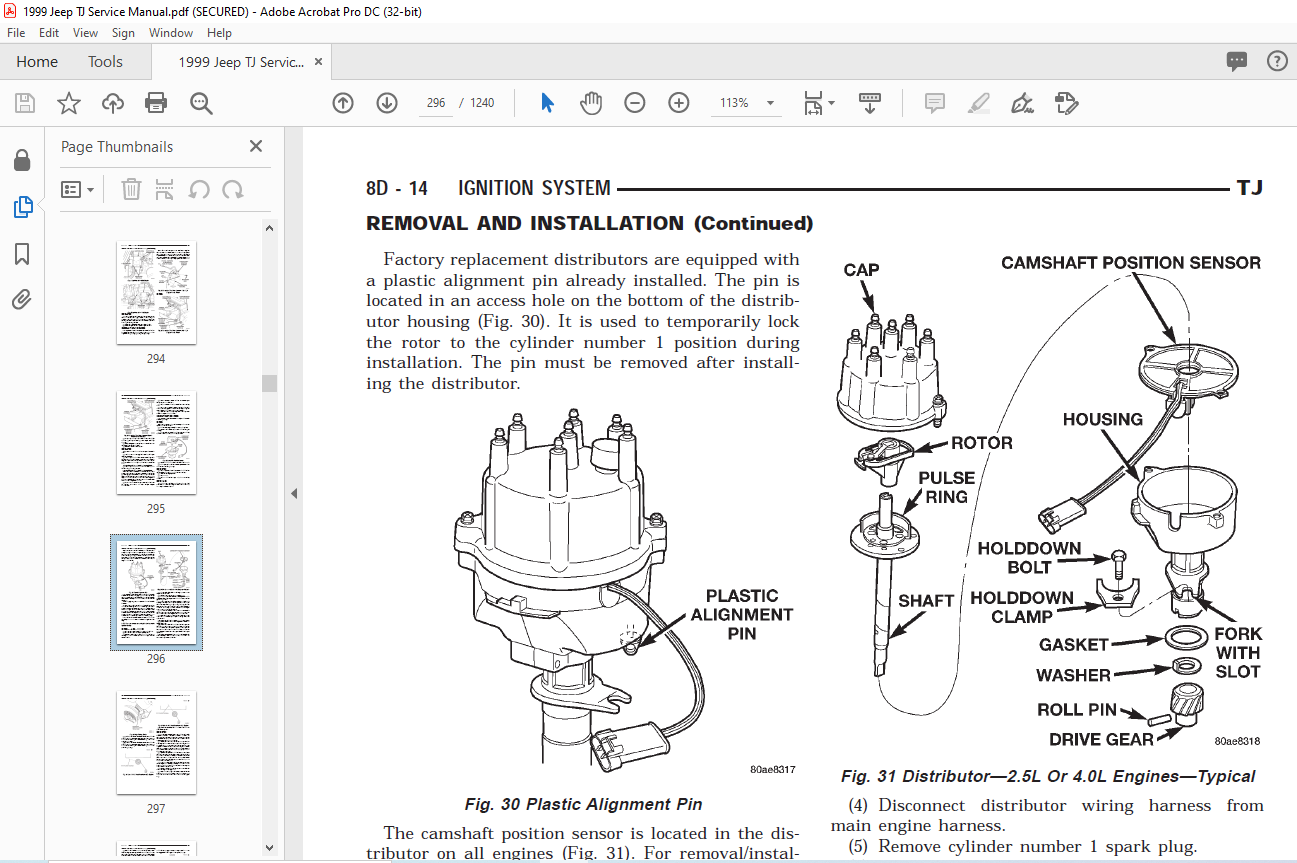This screenshot has height=863, width=1297.
Task: Activate the selection arrow tool
Action: [547, 103]
